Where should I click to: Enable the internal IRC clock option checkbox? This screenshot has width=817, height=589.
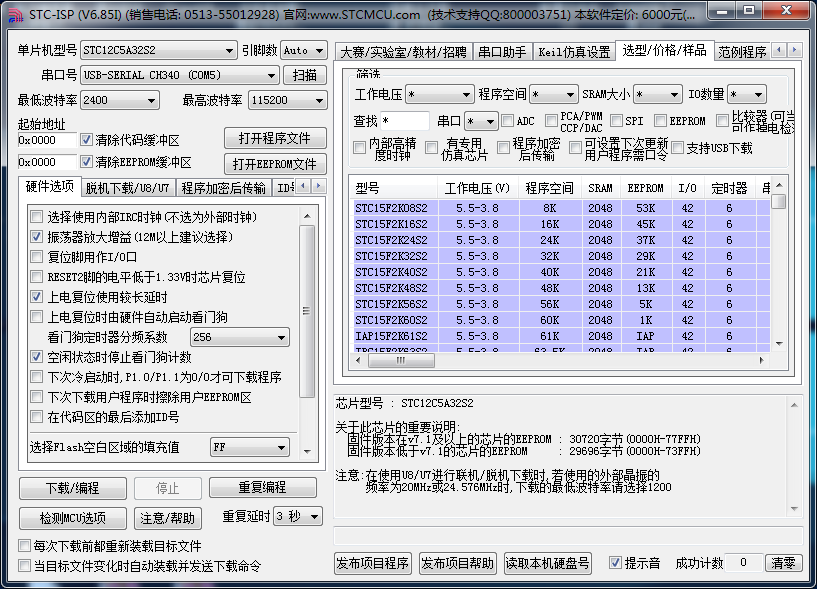[x=37, y=217]
